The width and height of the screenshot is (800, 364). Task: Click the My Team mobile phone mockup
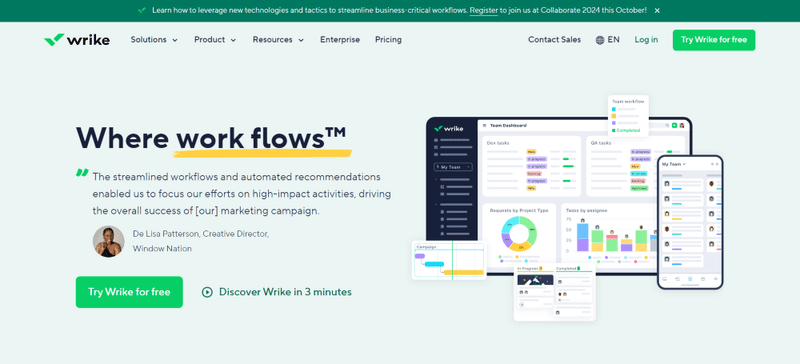tap(690, 222)
